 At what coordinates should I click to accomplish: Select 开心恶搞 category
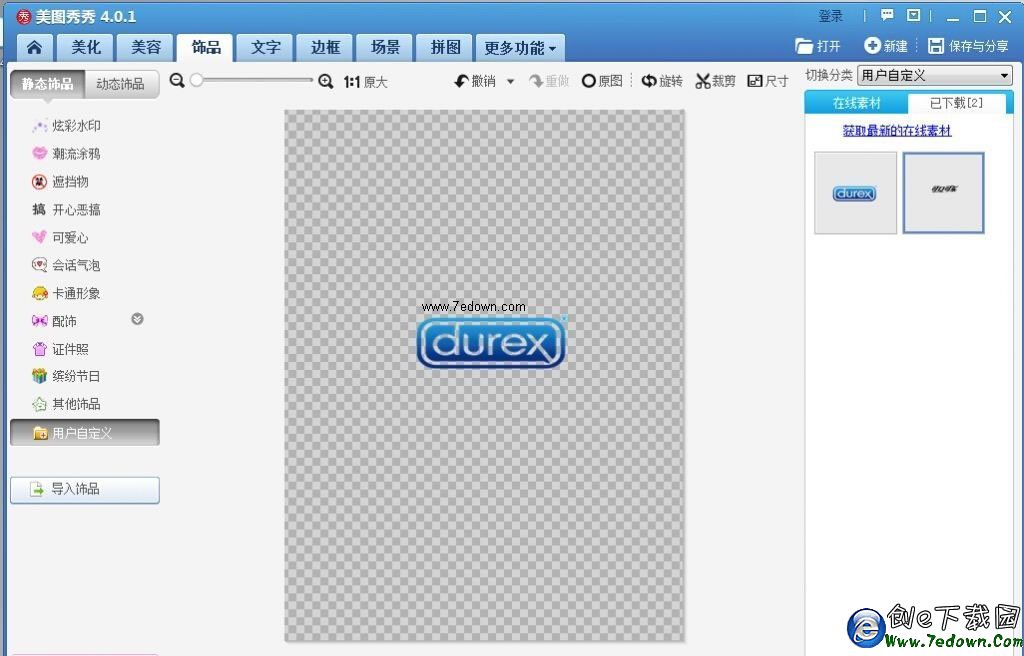(x=67, y=210)
